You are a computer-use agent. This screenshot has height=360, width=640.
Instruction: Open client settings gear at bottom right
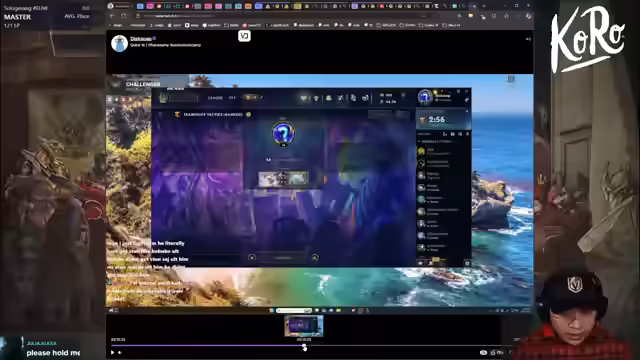tap(467, 263)
